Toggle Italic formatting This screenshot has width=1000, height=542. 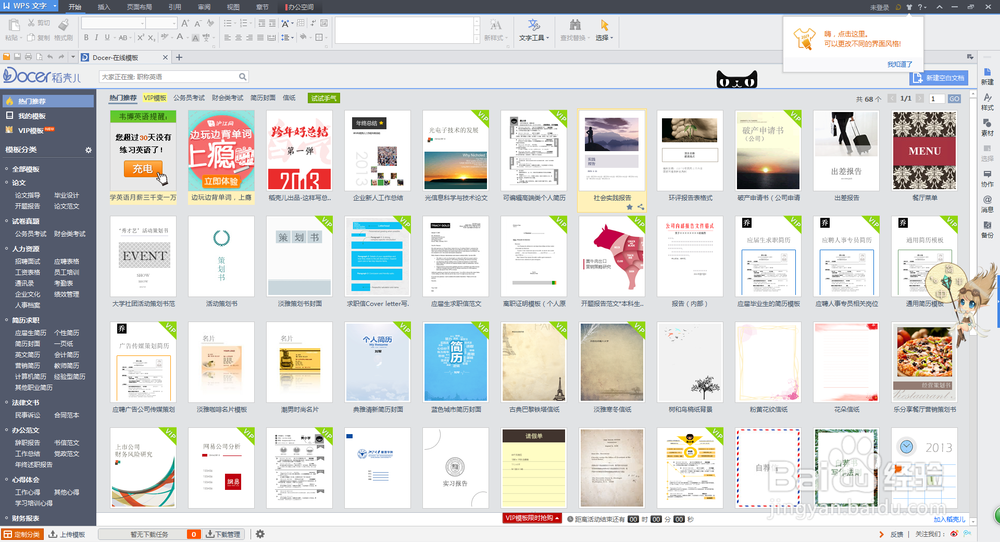tap(96, 38)
